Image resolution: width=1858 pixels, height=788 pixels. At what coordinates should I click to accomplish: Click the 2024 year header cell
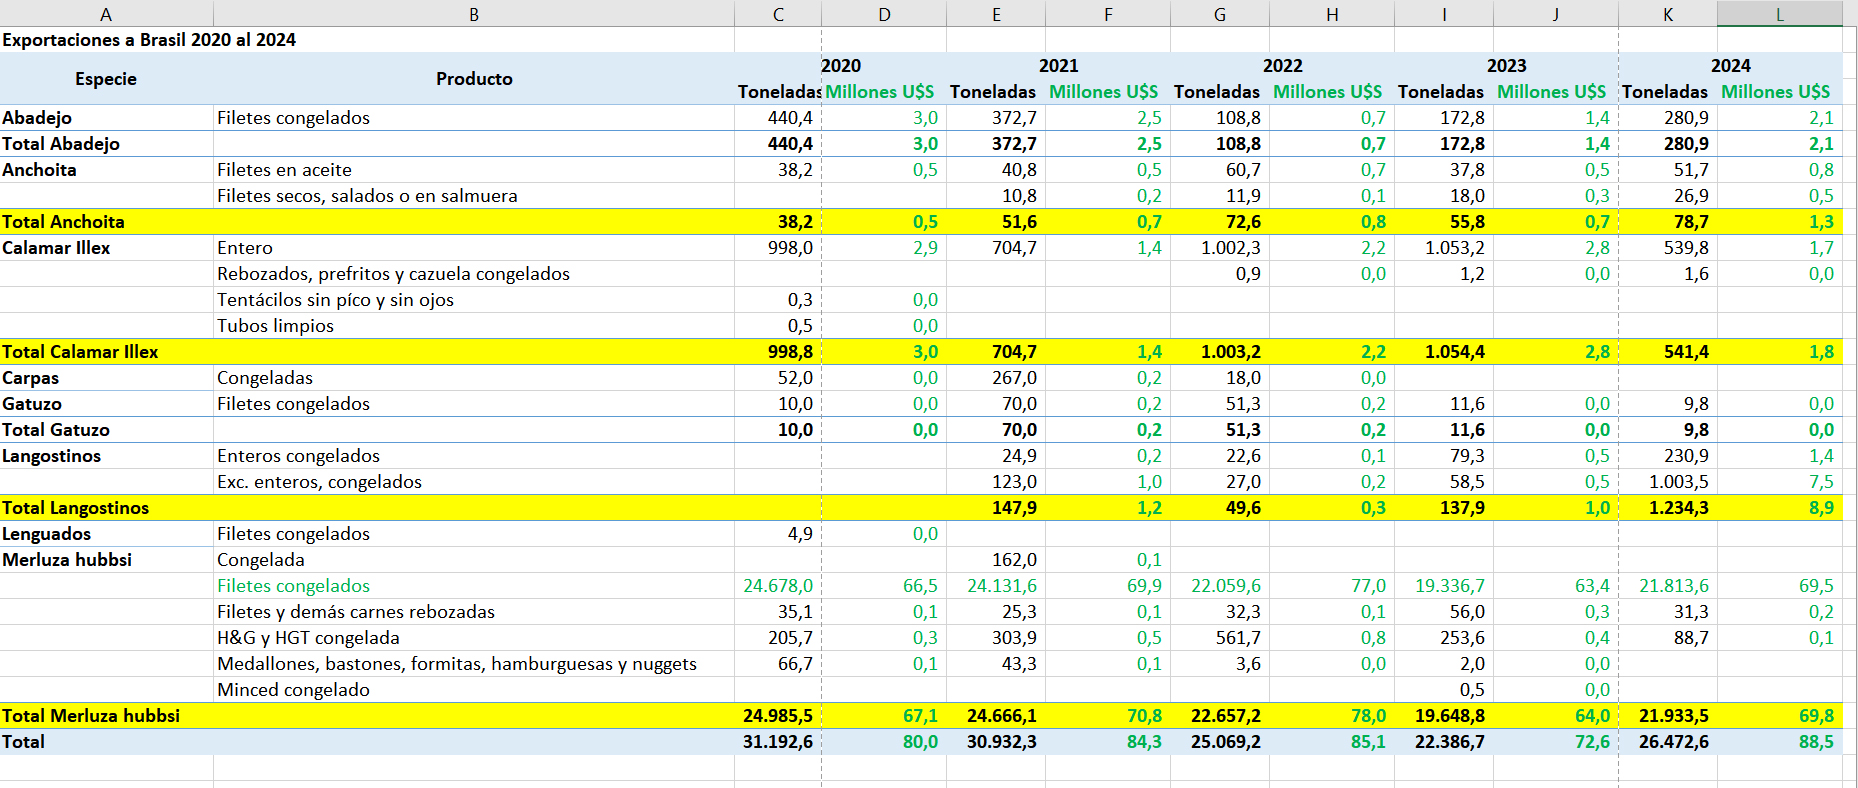[1730, 66]
